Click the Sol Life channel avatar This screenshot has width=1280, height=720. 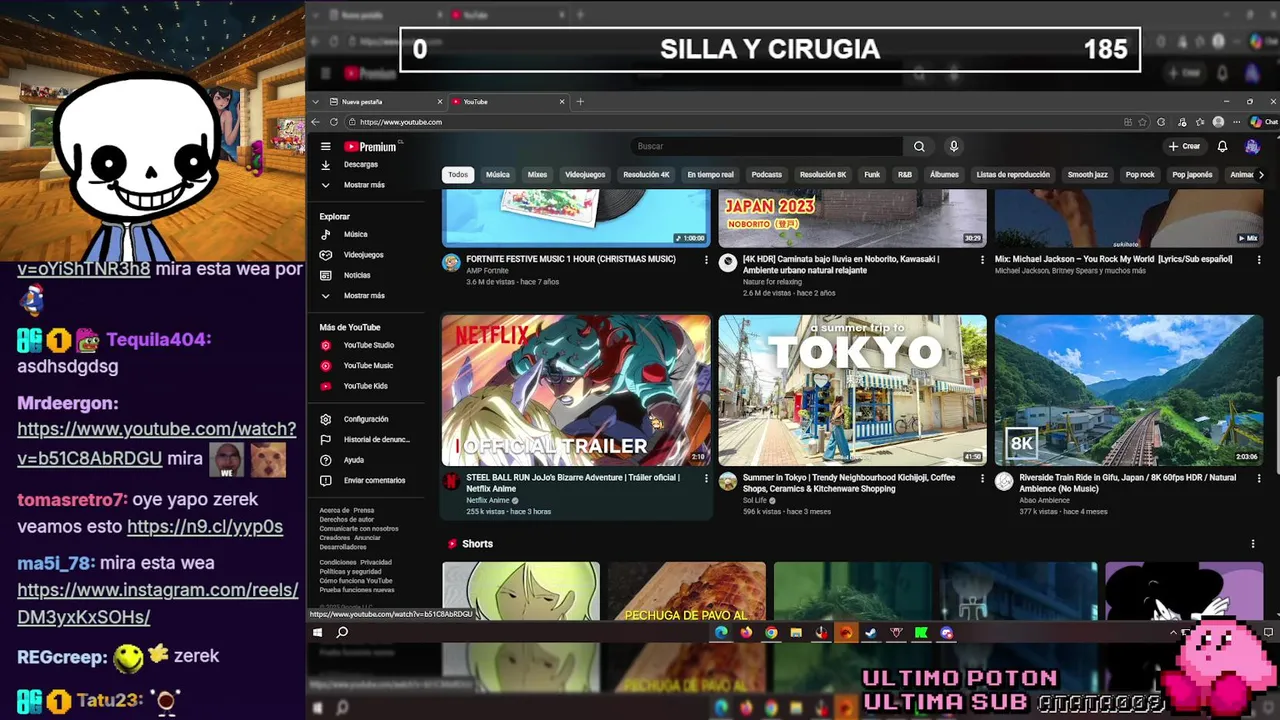click(x=728, y=481)
